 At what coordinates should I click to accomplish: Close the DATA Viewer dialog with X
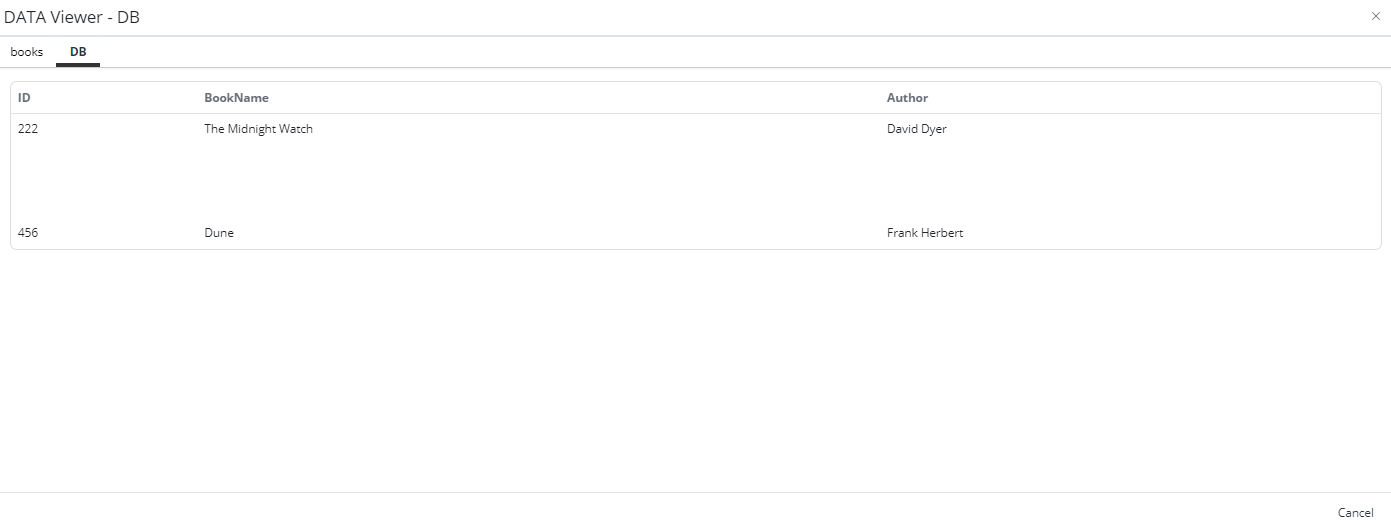tap(1375, 16)
